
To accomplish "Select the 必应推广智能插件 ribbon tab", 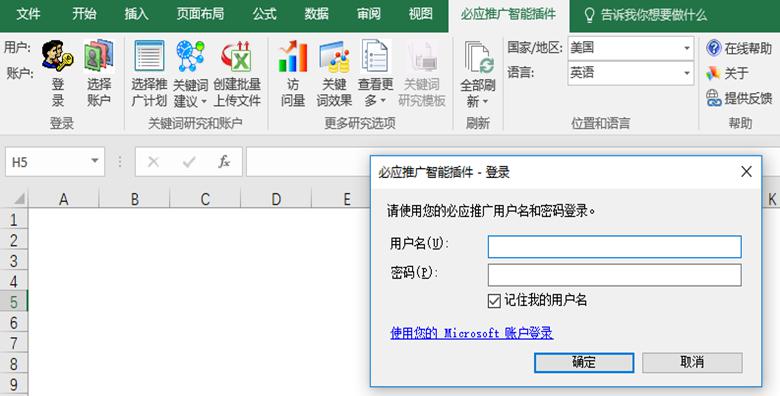I will tap(508, 15).
